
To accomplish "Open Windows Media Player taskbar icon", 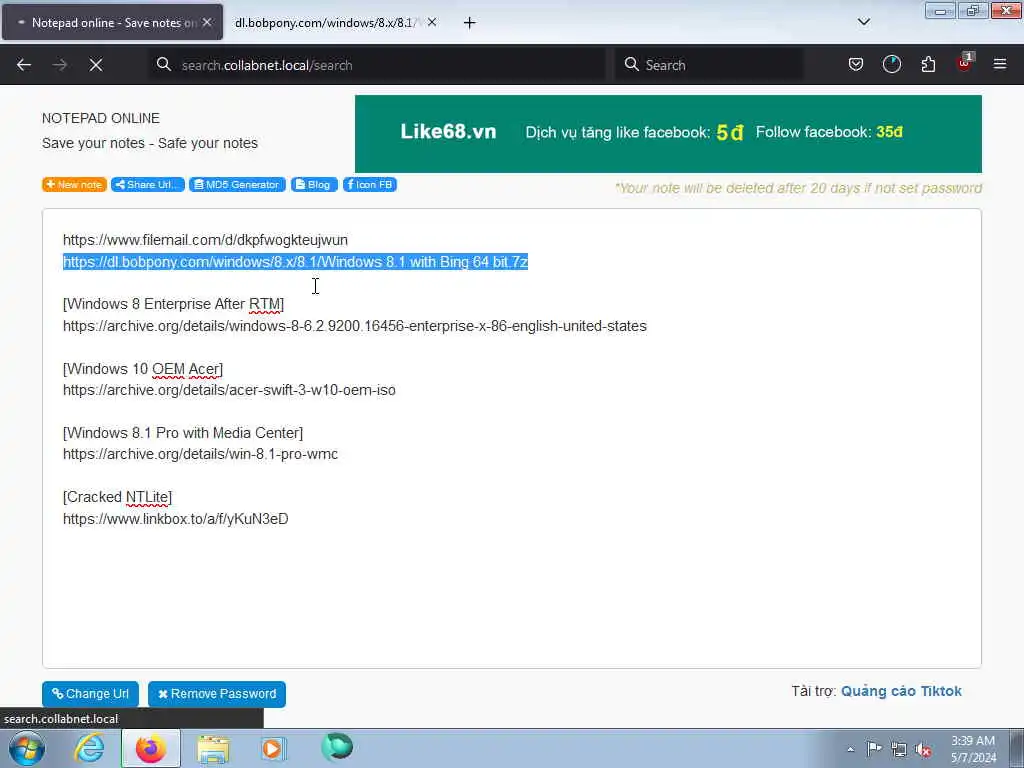I will 273,748.
